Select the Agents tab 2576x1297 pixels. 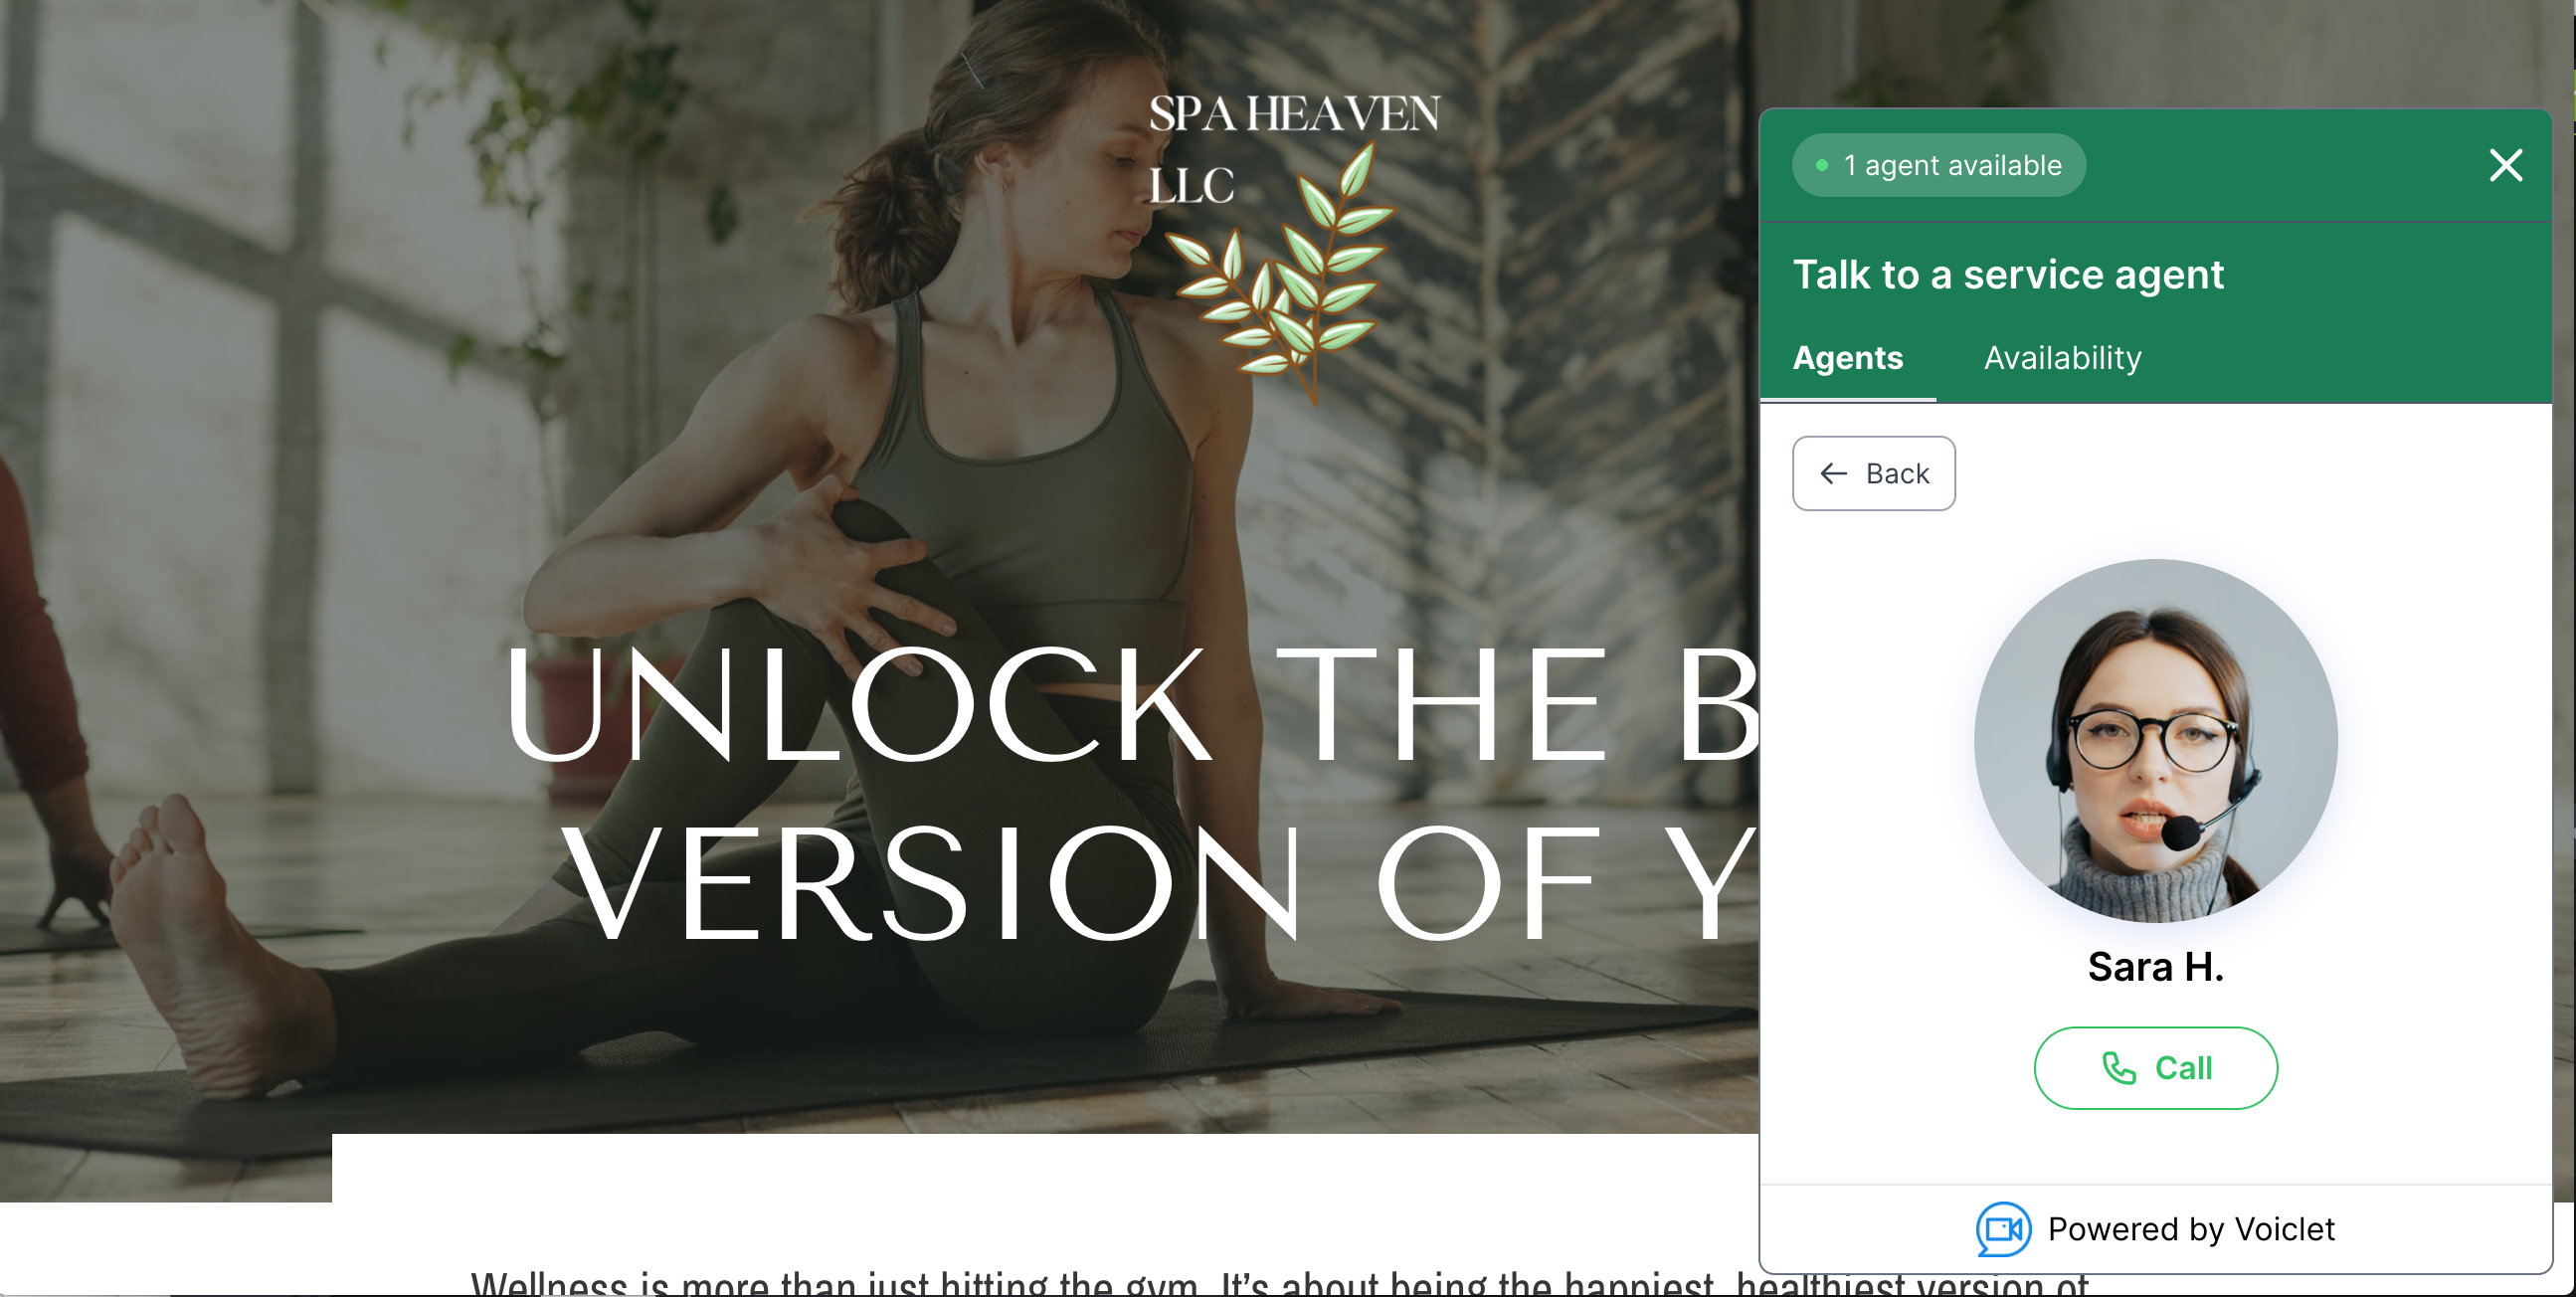(1847, 358)
